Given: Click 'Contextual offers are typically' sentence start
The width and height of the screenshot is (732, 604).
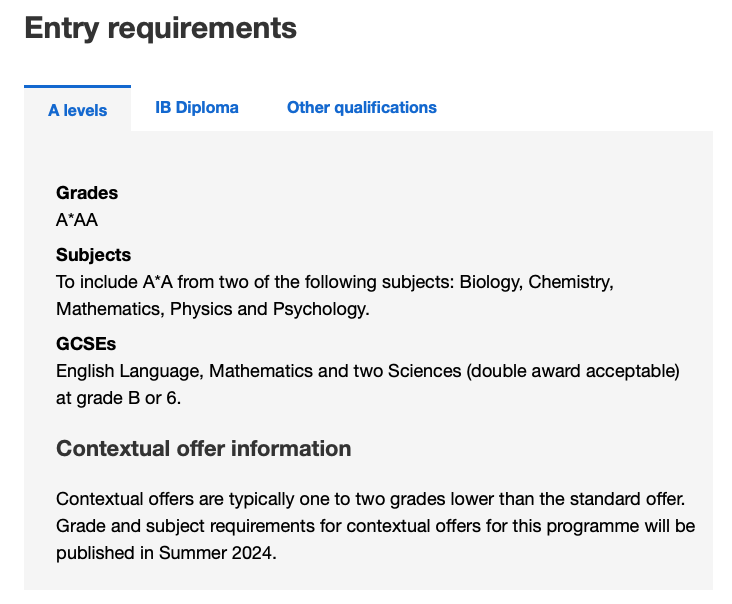Looking at the screenshot, I should pos(160,498).
